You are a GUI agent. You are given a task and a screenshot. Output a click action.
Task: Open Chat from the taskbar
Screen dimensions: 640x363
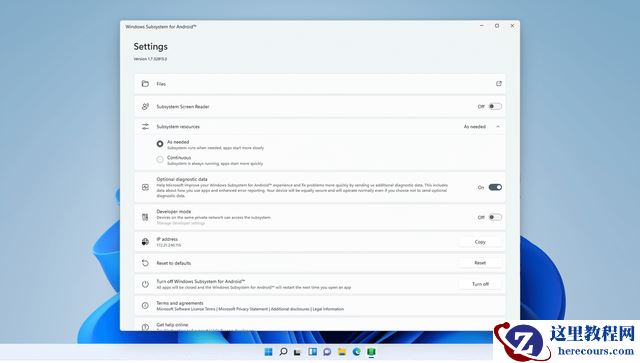pos(327,352)
